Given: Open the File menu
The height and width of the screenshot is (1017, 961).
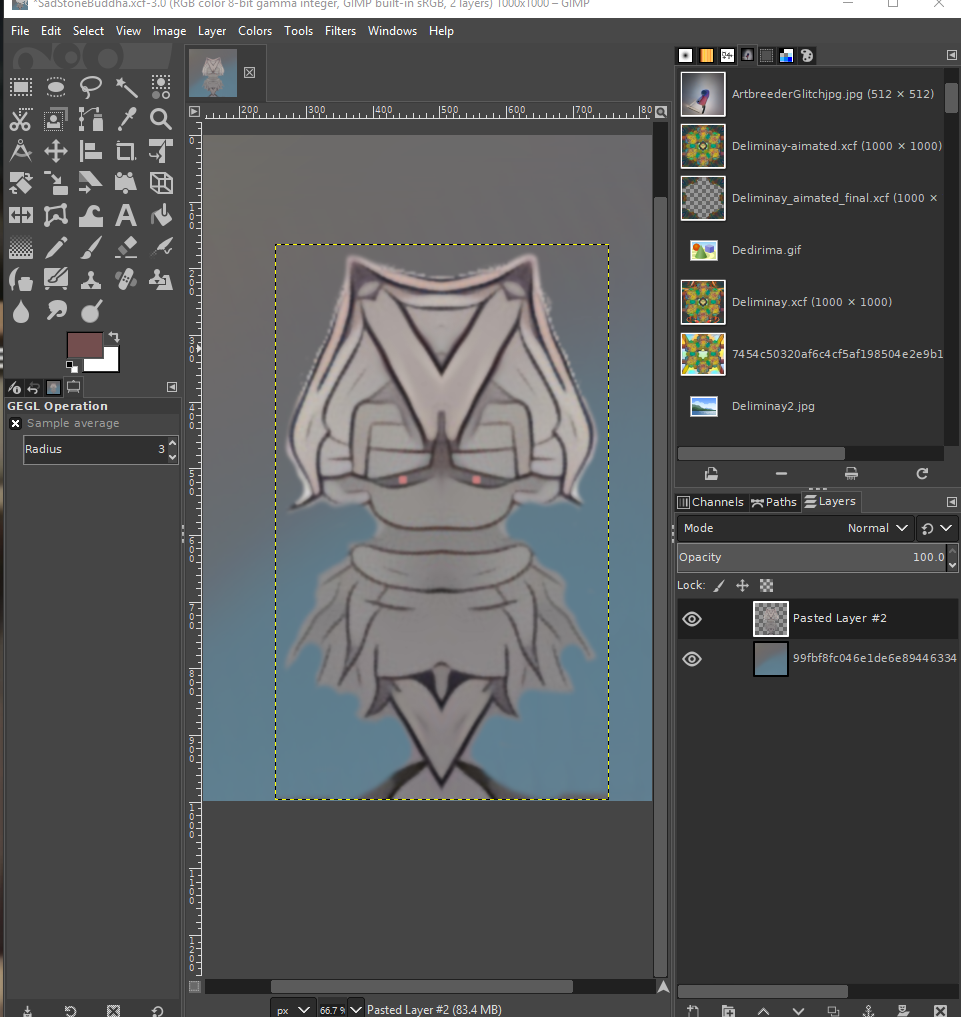Looking at the screenshot, I should pyautogui.click(x=20, y=31).
